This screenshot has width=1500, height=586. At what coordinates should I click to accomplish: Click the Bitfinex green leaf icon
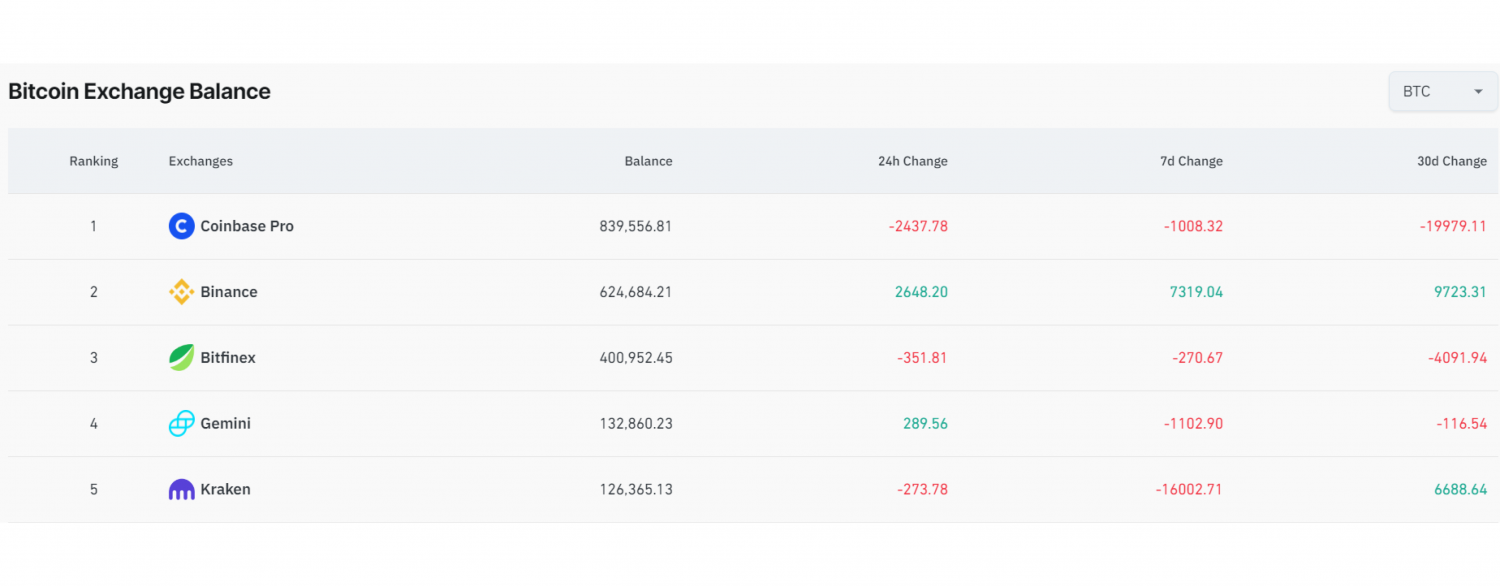(x=181, y=358)
